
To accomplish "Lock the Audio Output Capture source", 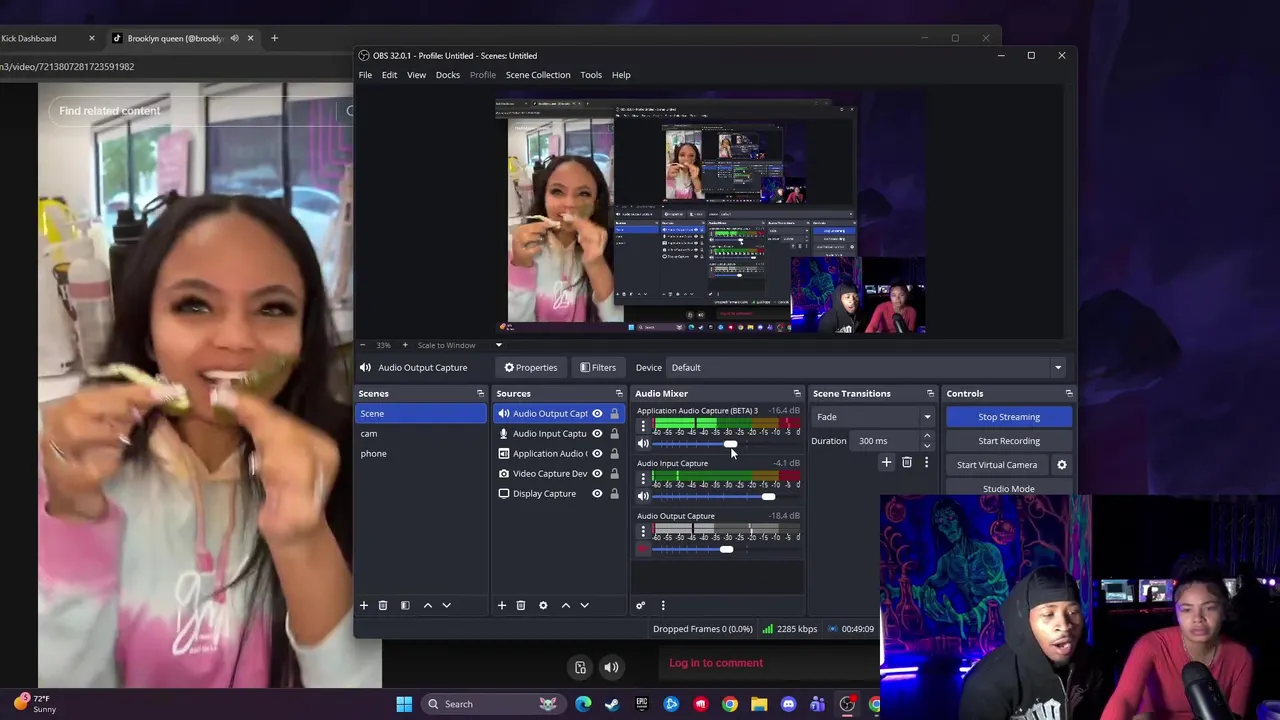I will [x=614, y=413].
